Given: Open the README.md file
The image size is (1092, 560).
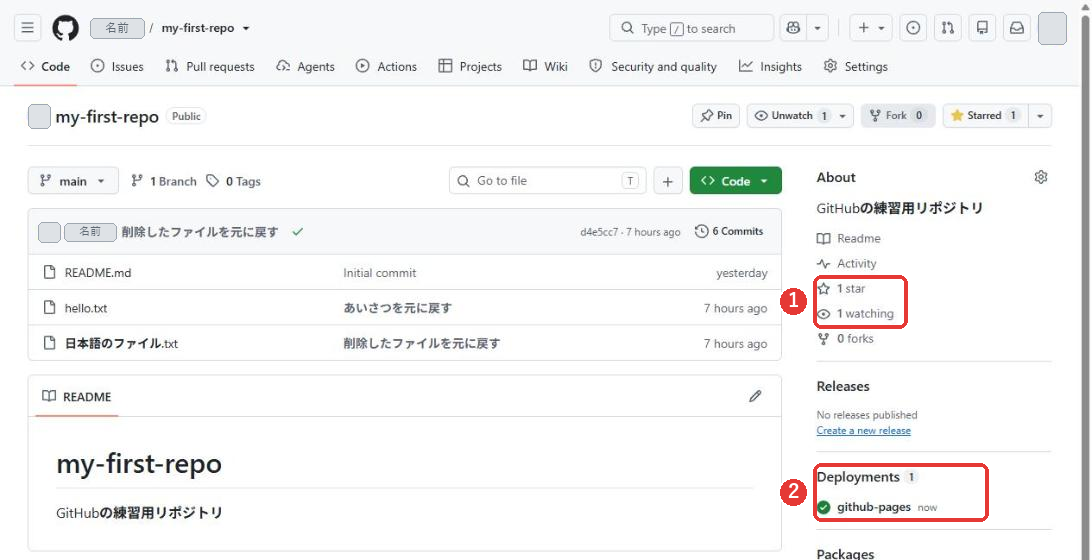Looking at the screenshot, I should (x=98, y=273).
